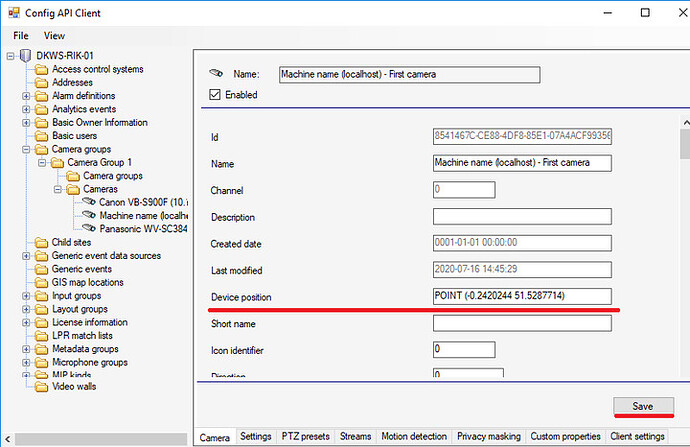Open the File menu
This screenshot has width=690, height=447.
click(21, 35)
